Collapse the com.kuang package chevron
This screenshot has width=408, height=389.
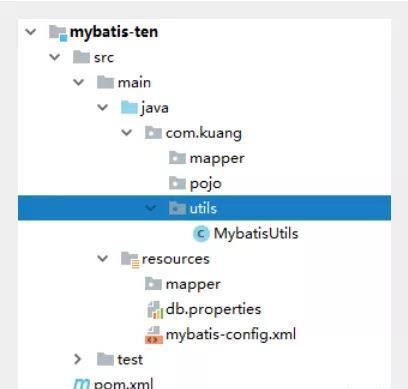tap(127, 133)
